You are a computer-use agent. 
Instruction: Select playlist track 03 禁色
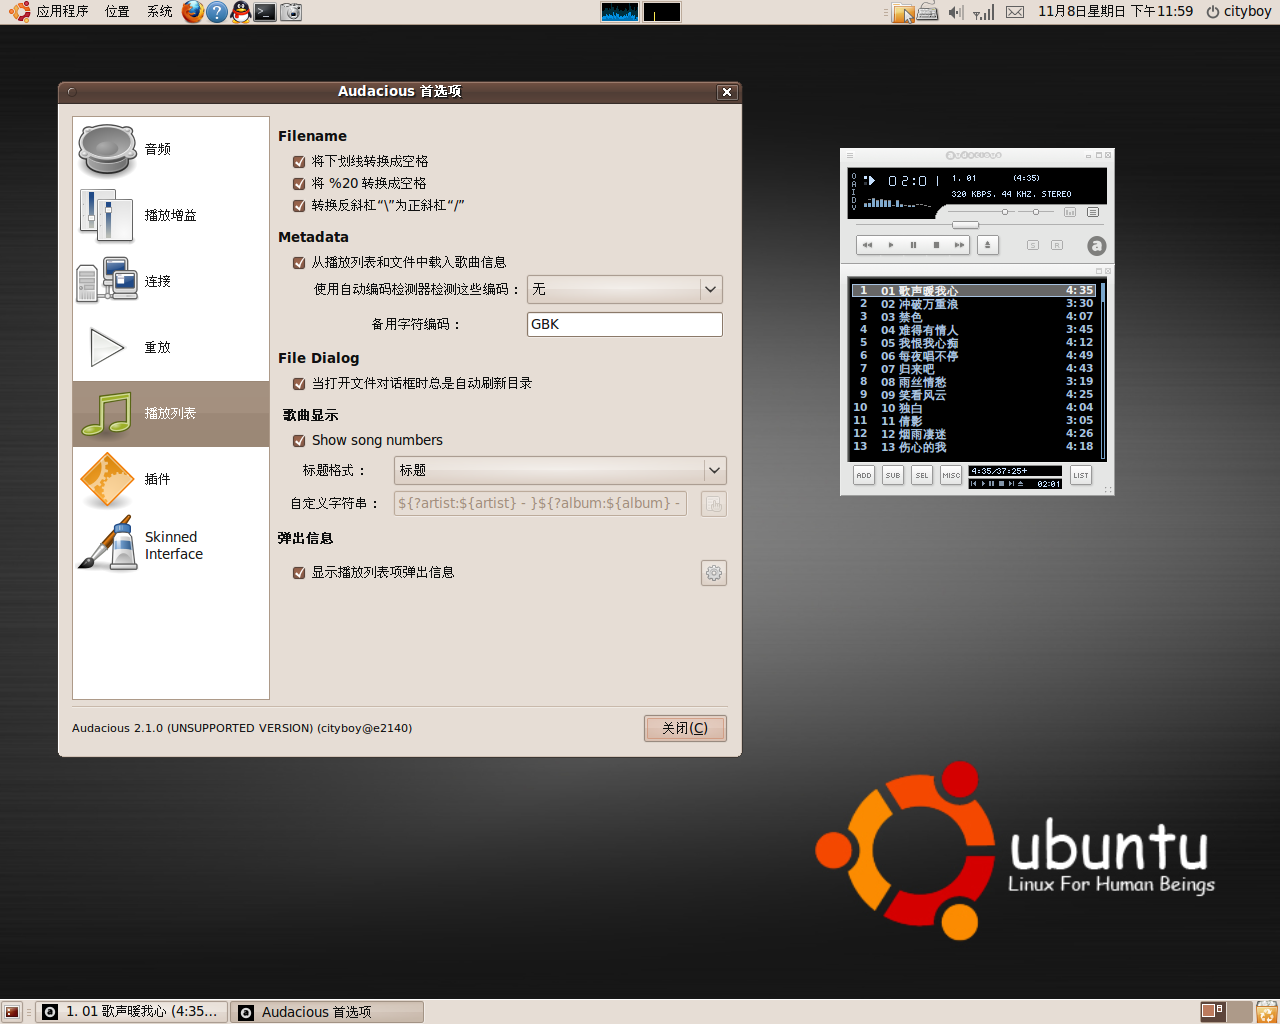[975, 317]
